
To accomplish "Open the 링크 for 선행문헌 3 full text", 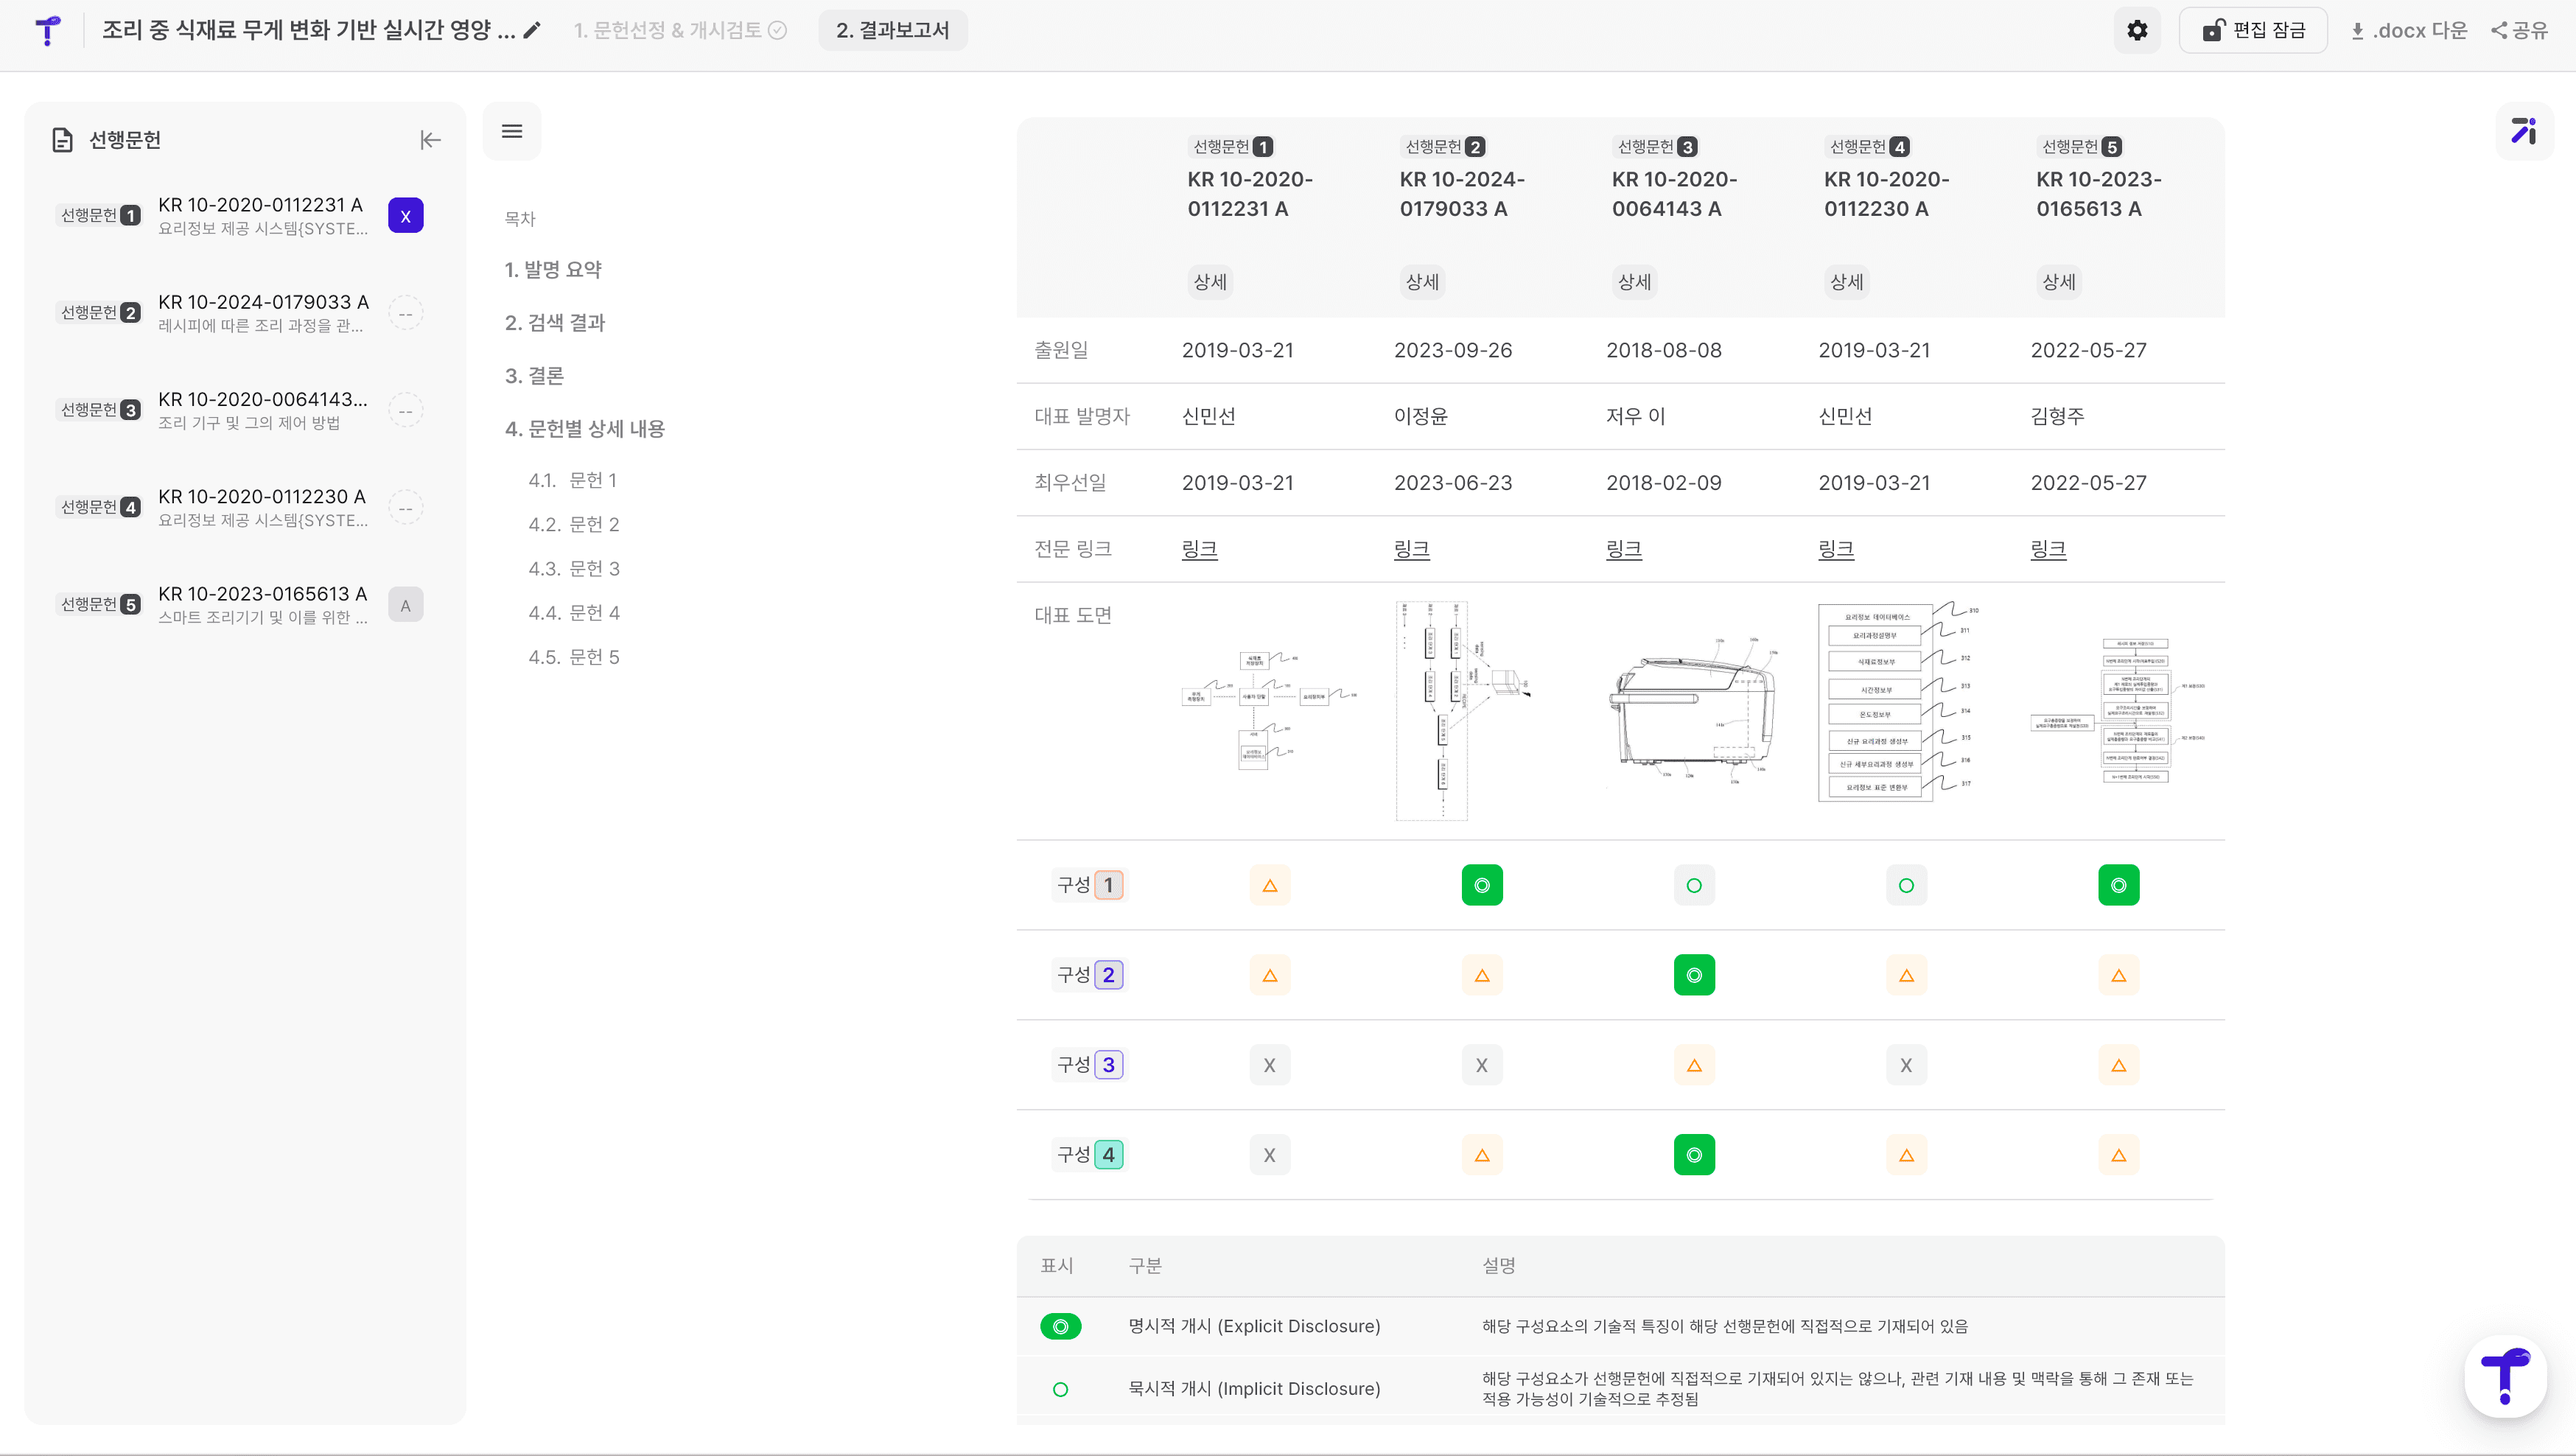I will pos(1623,549).
